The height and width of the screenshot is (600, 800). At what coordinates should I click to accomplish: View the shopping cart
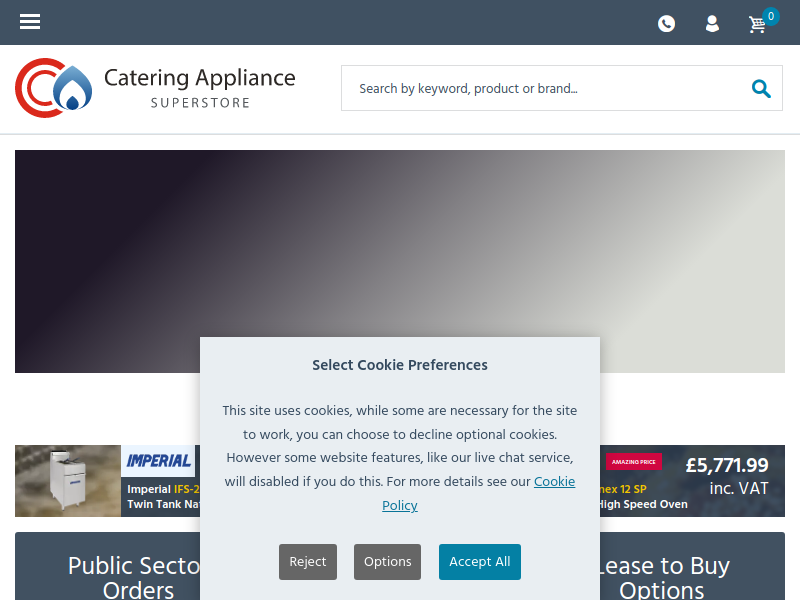(x=757, y=24)
